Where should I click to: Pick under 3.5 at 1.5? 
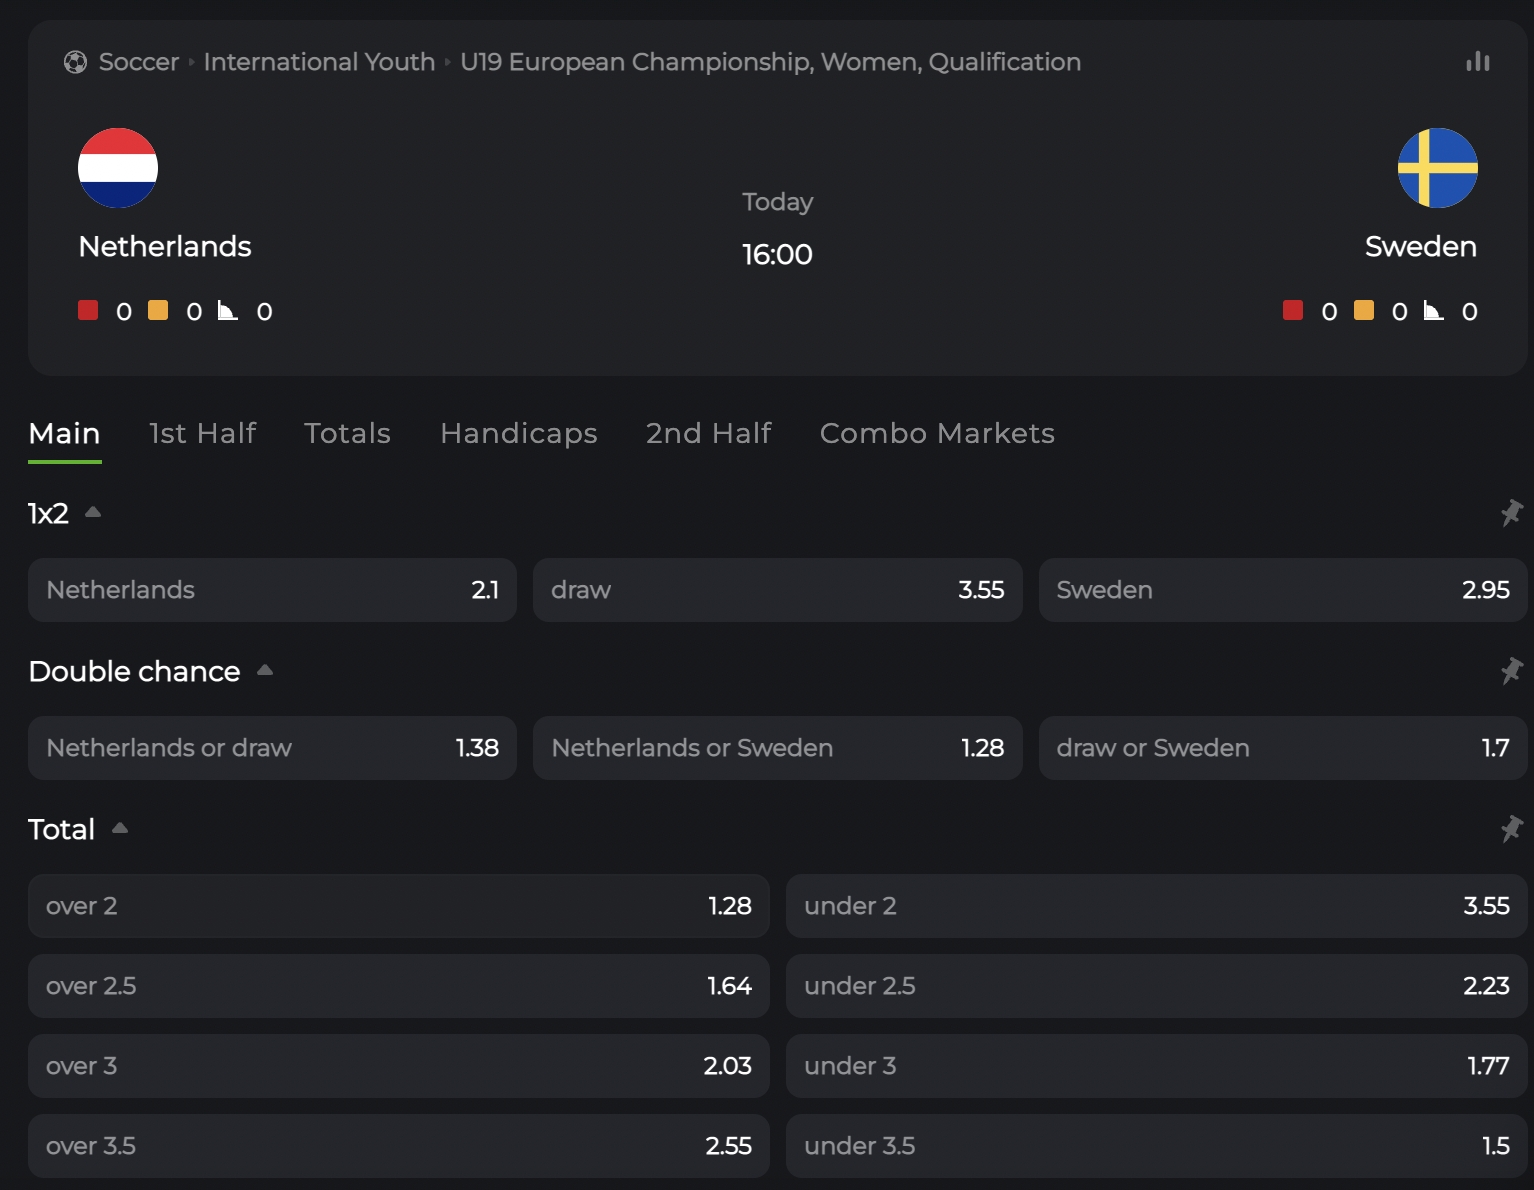[x=1156, y=1146]
